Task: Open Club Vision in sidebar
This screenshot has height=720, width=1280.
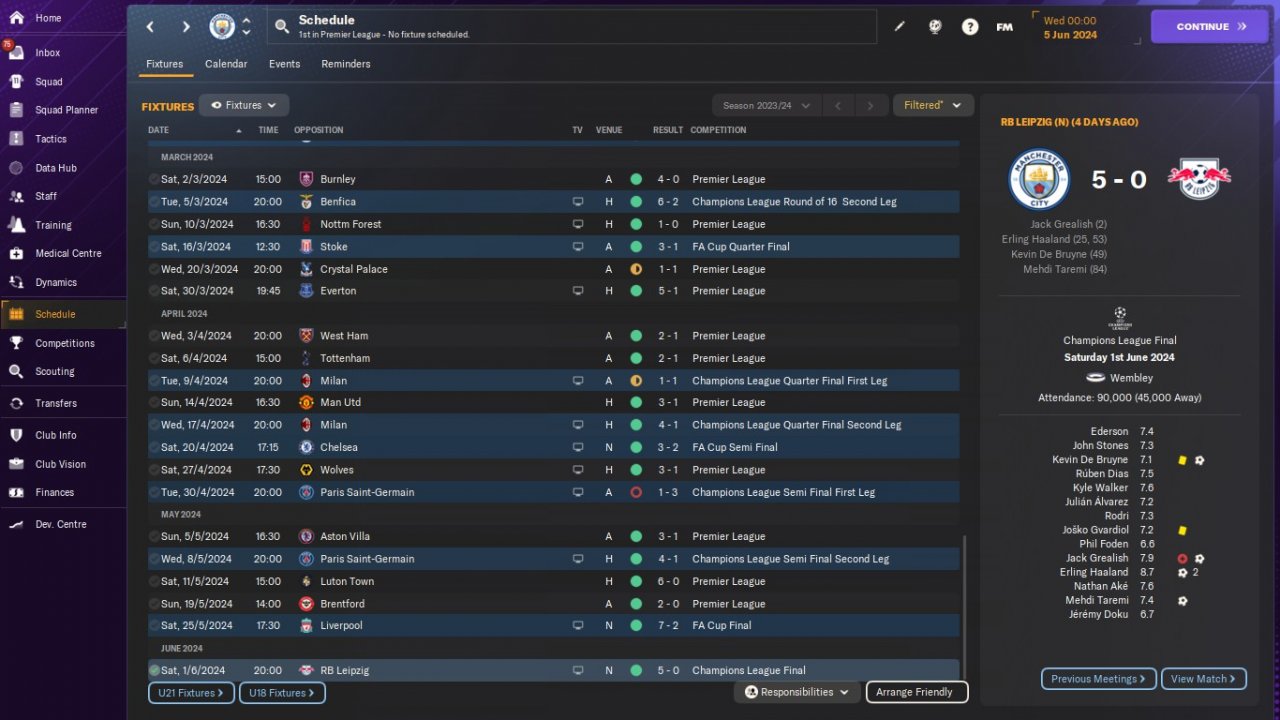Action: point(60,464)
